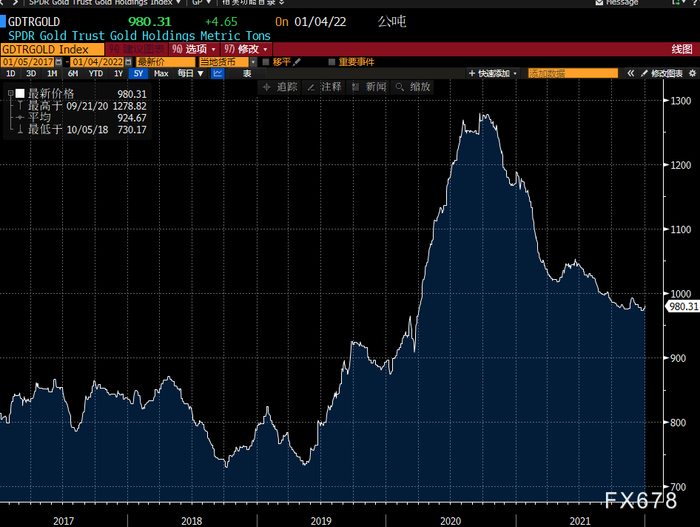Screen dimensions: 700x527
Task: Click the +4.65 change value in header
Action: tap(221, 21)
